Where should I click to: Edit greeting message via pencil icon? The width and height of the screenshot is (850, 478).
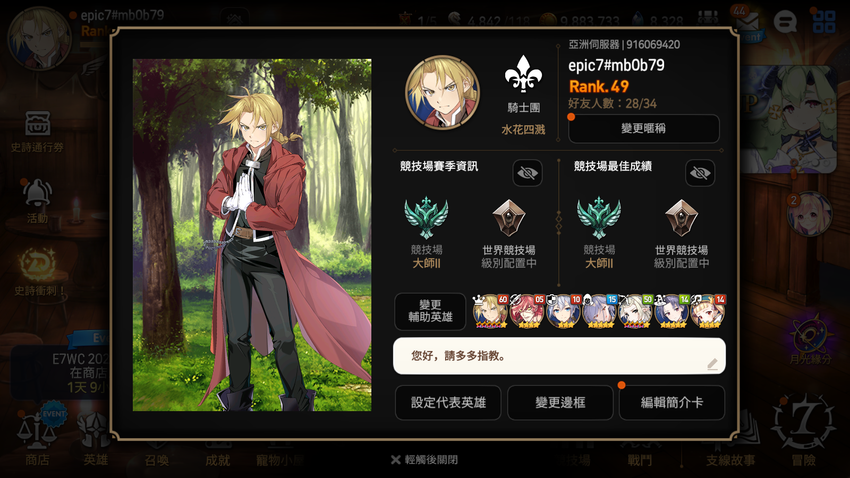click(712, 364)
